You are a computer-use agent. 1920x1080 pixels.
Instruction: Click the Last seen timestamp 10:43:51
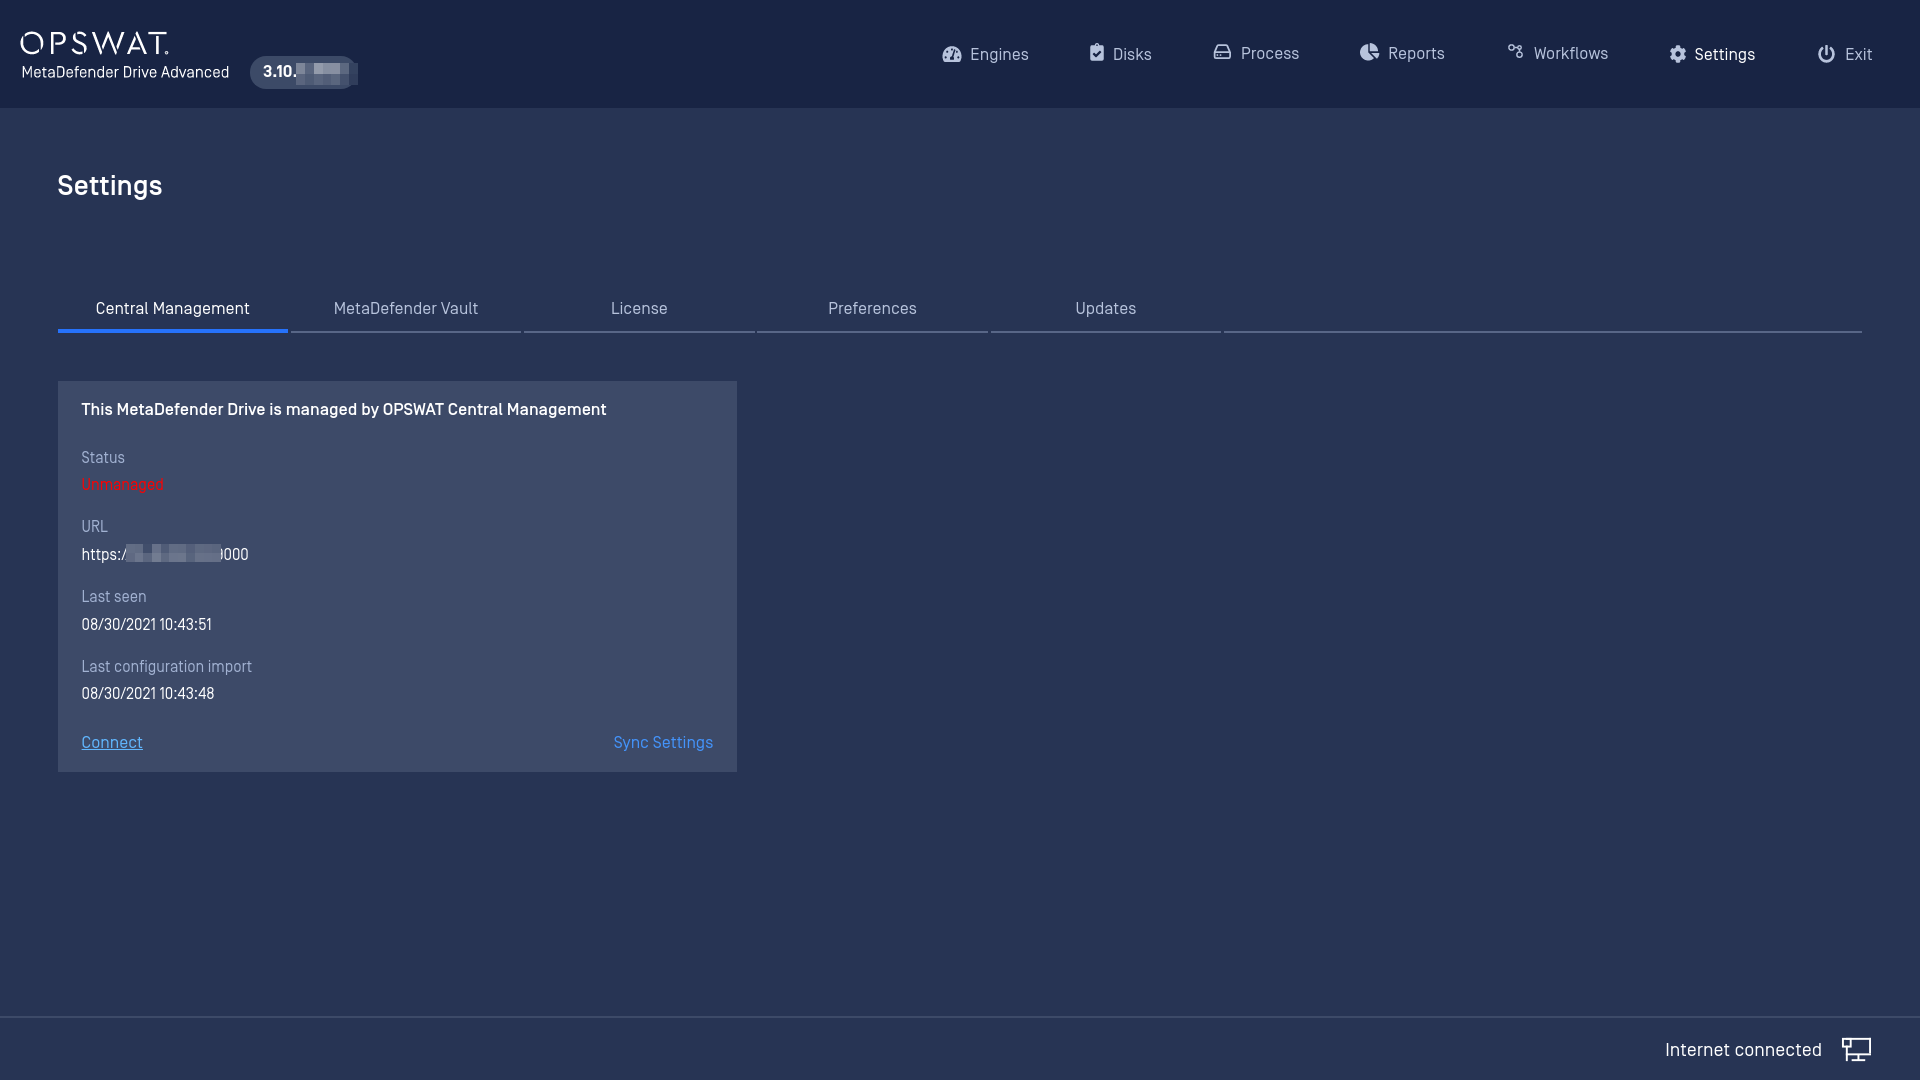click(x=146, y=624)
